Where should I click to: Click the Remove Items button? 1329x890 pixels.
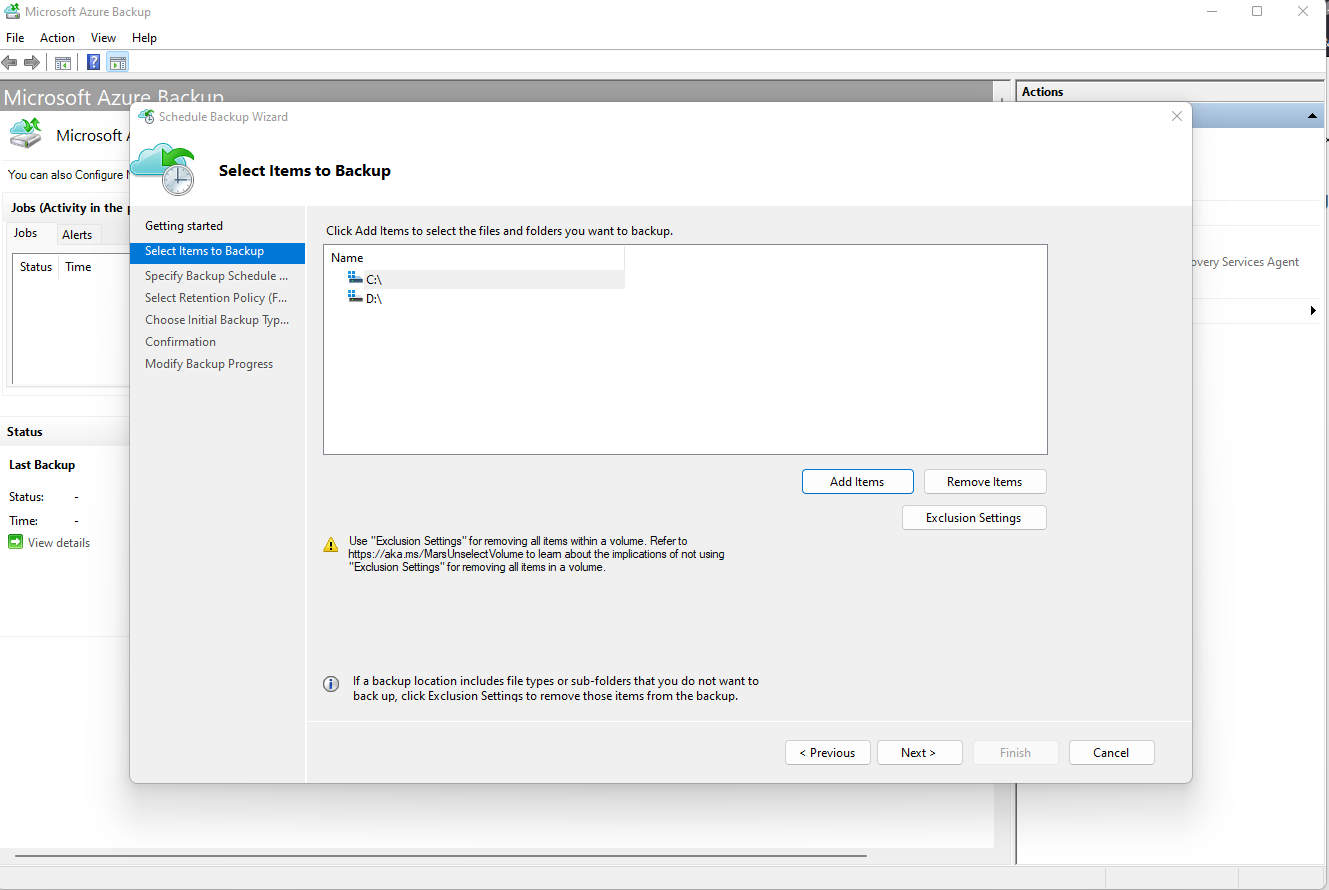click(x=984, y=481)
